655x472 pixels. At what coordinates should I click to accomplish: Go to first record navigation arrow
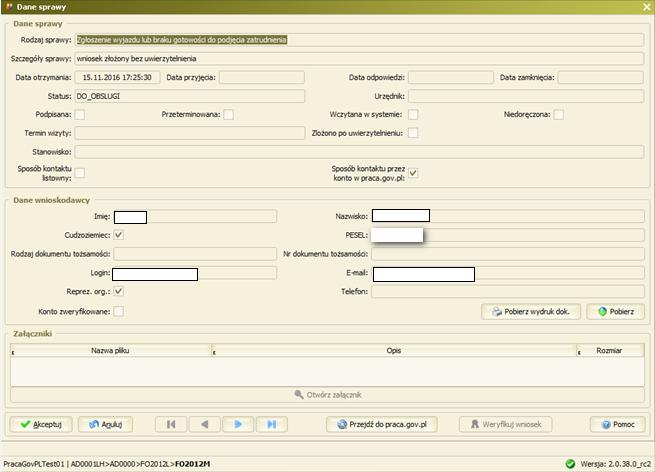171,424
